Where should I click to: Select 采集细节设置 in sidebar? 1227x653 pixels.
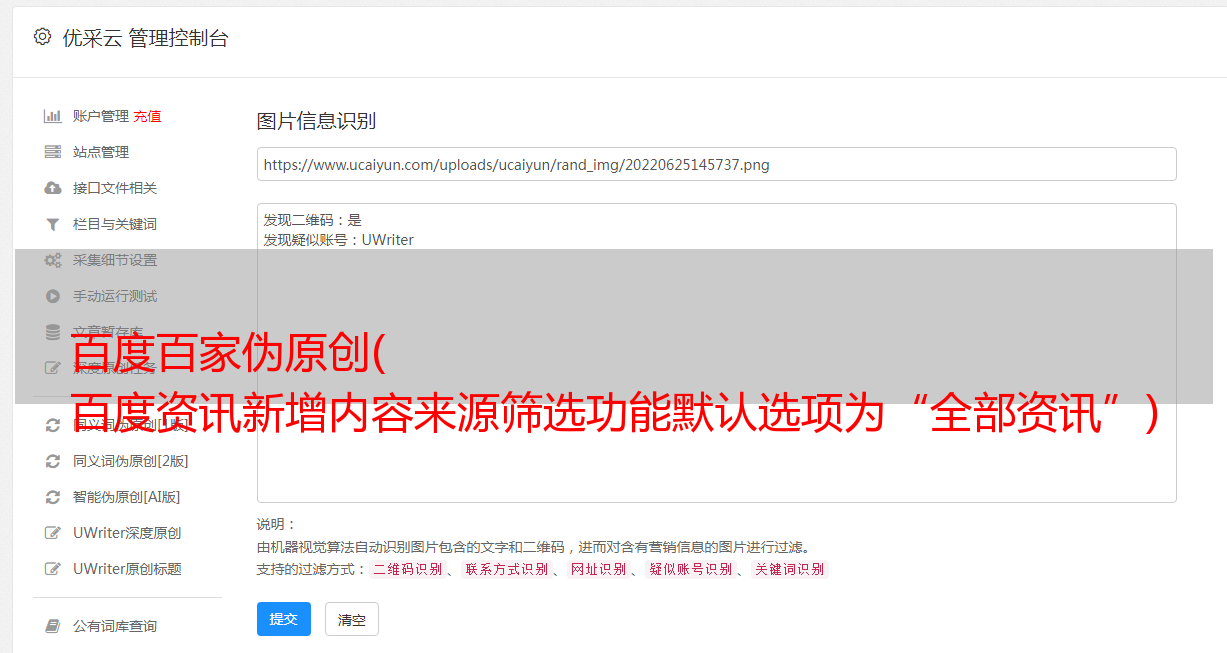point(115,260)
